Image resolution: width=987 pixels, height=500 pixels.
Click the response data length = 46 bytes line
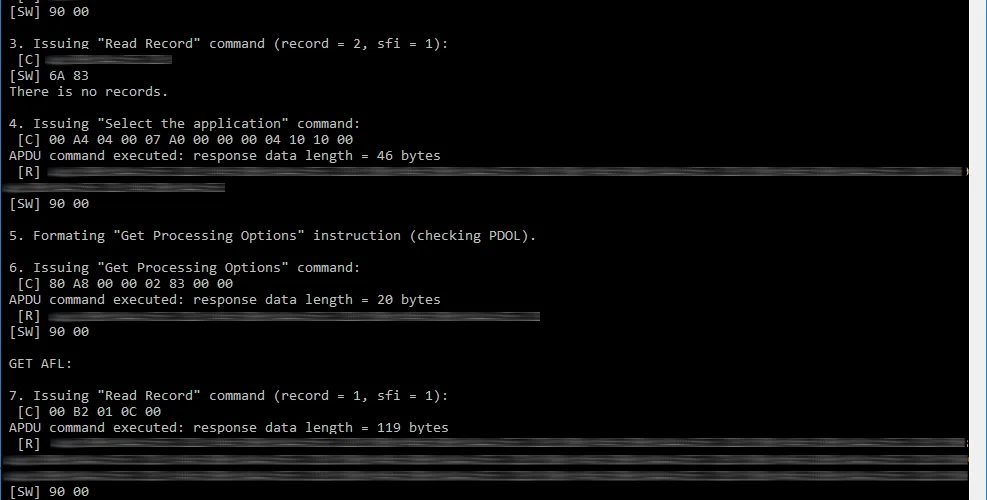click(225, 156)
